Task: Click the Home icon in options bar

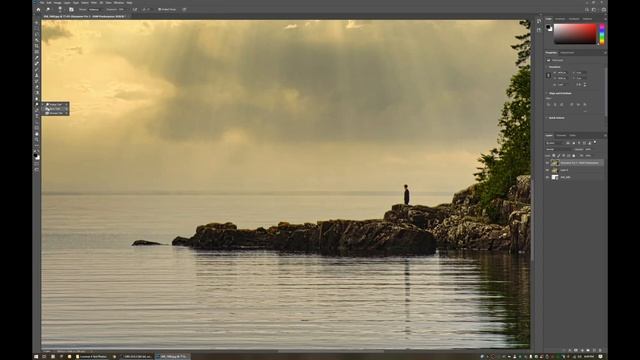Action: pos(38,9)
